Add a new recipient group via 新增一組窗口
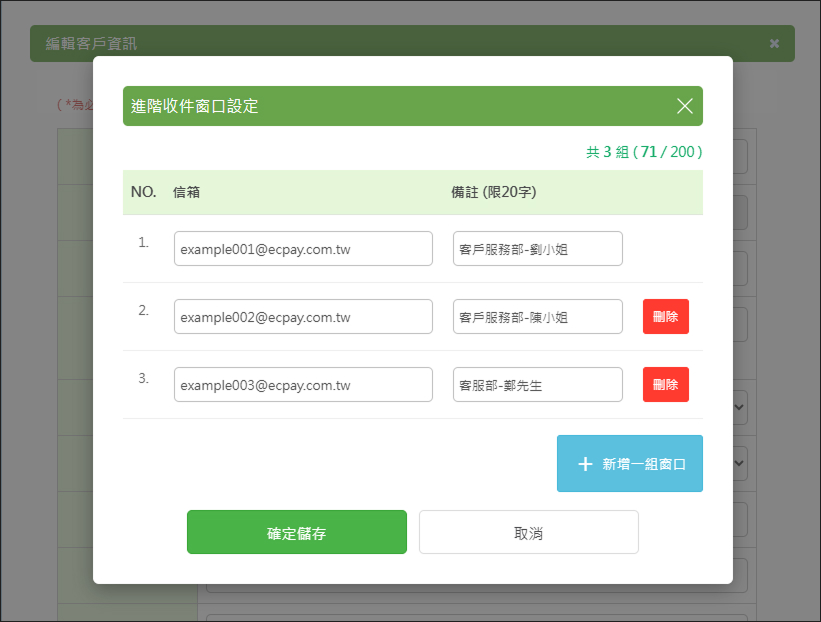This screenshot has height=622, width=821. click(x=630, y=463)
